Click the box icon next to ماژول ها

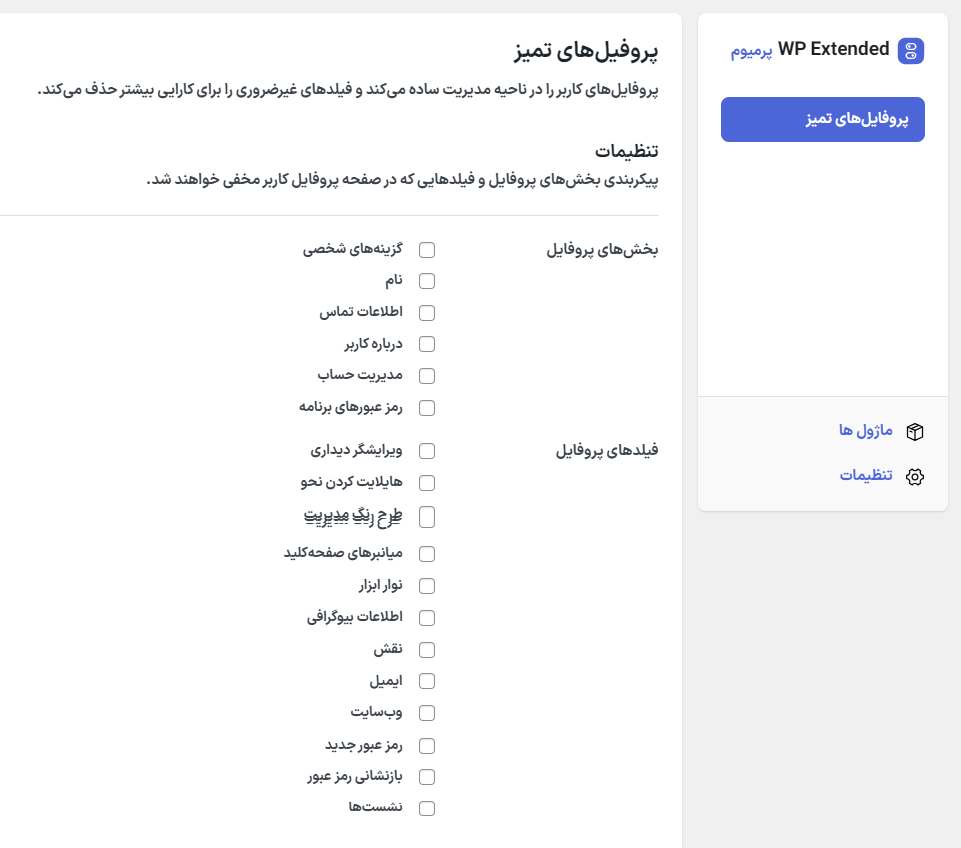[x=915, y=431]
